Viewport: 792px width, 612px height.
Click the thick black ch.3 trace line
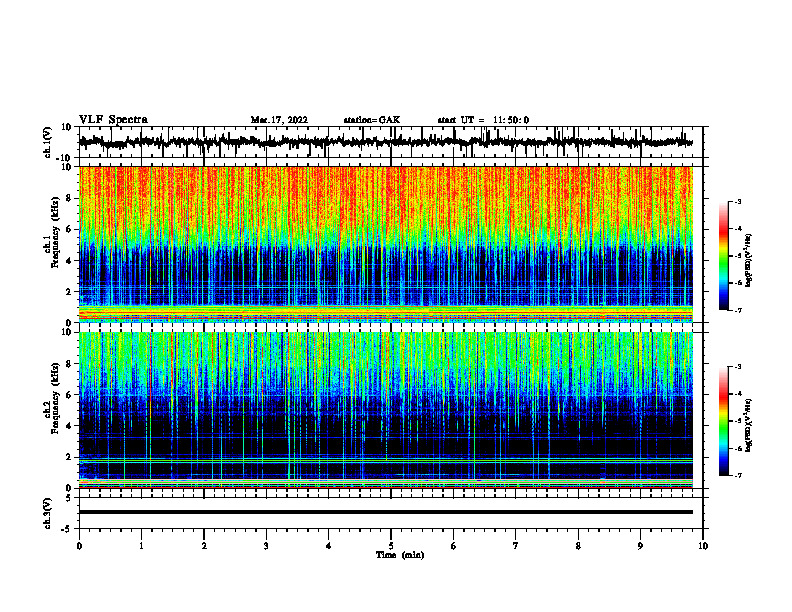click(385, 512)
